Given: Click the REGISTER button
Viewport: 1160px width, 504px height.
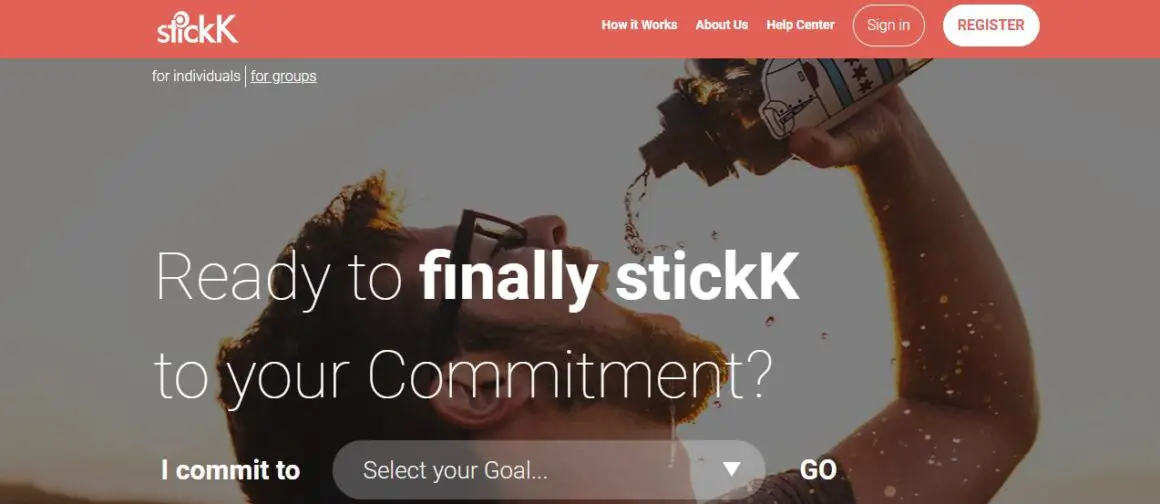Looking at the screenshot, I should pos(991,25).
